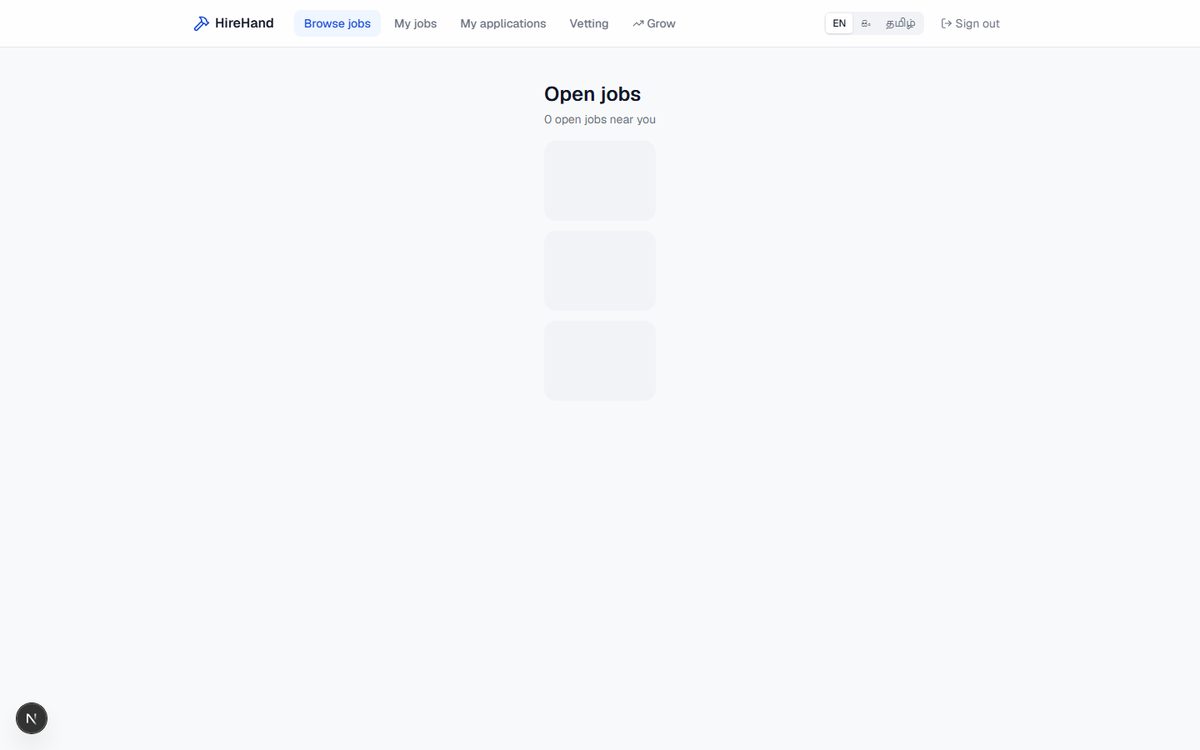Switch language to Tamil
1200x750 pixels.
click(900, 23)
